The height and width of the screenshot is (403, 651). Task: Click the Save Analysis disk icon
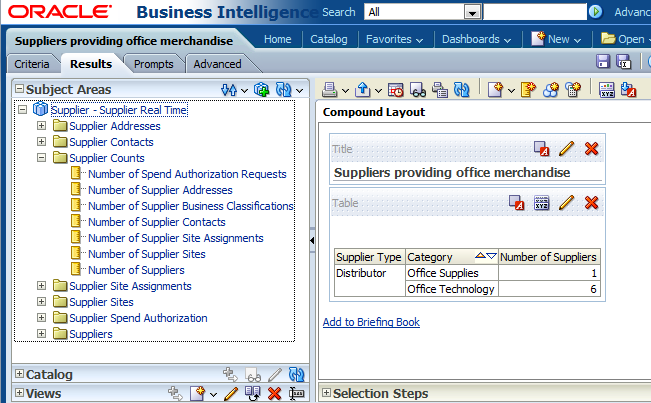coord(603,61)
